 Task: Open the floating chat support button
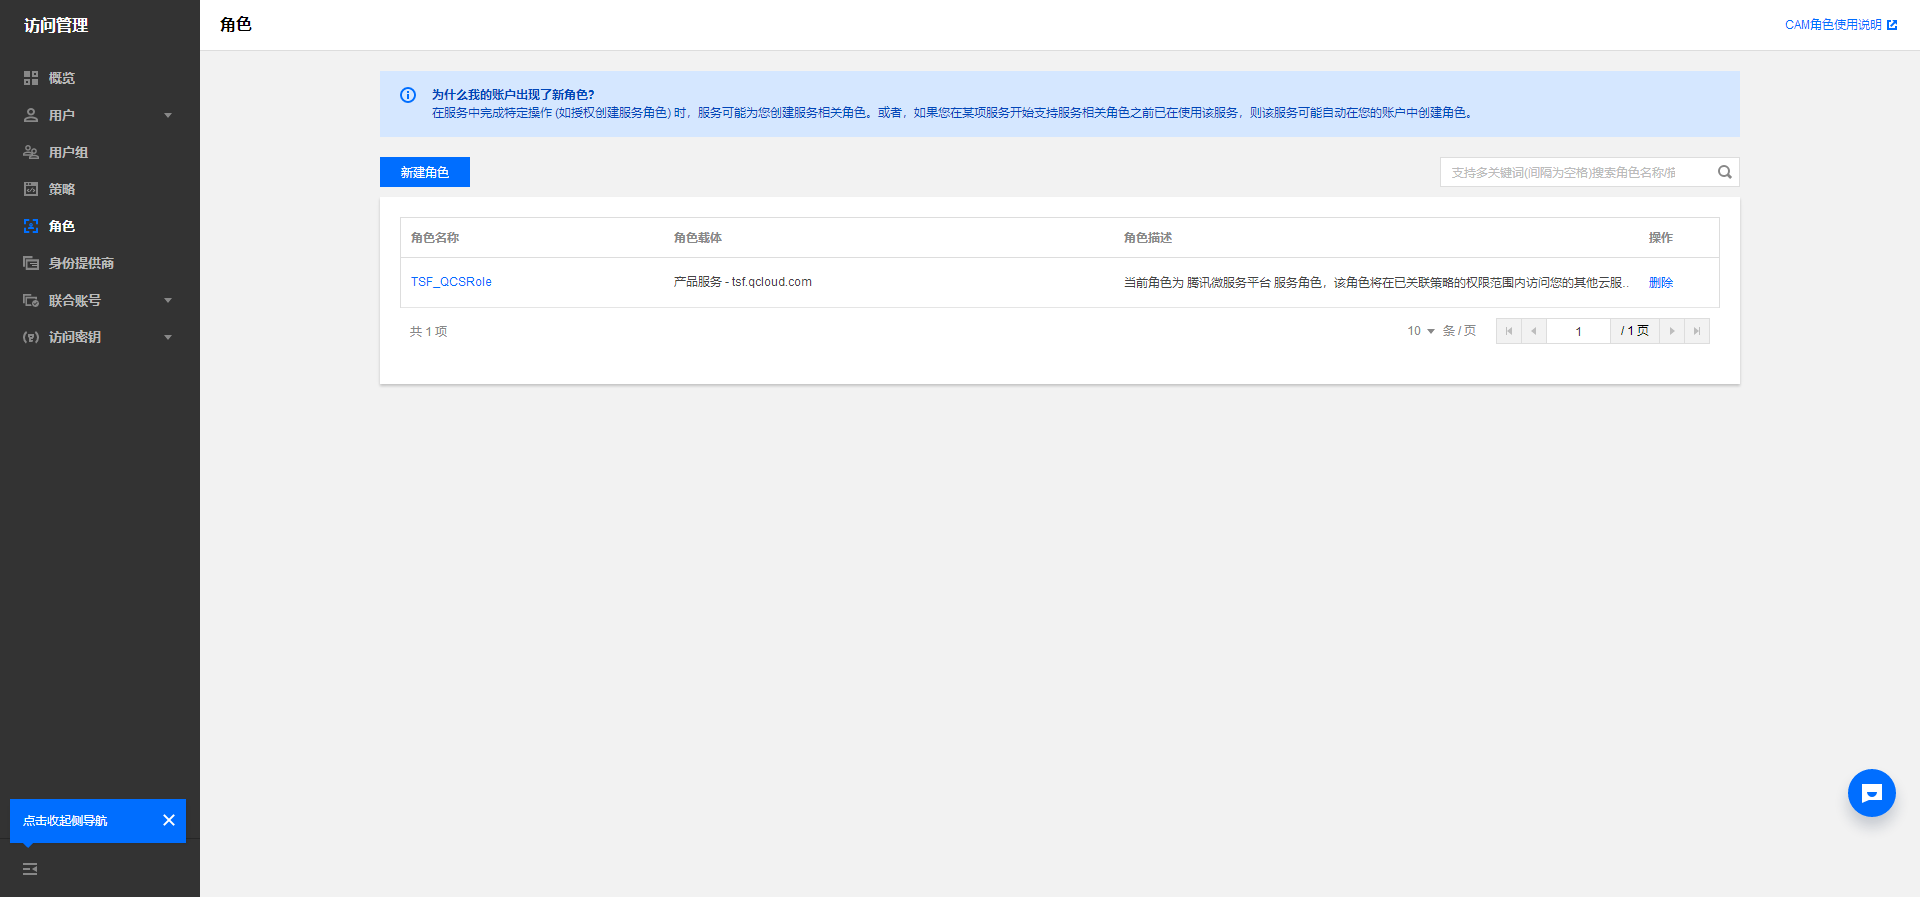(x=1872, y=793)
